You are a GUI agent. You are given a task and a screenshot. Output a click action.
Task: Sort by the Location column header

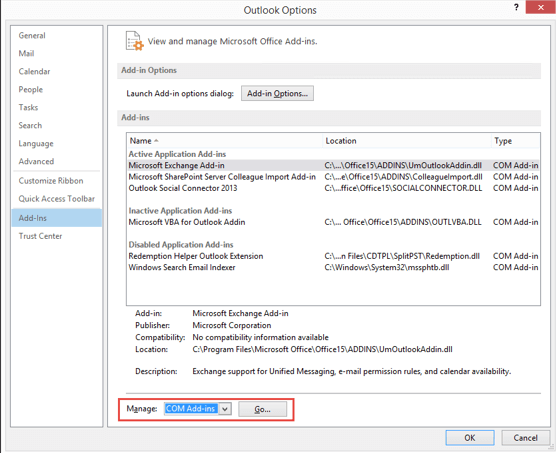point(406,141)
